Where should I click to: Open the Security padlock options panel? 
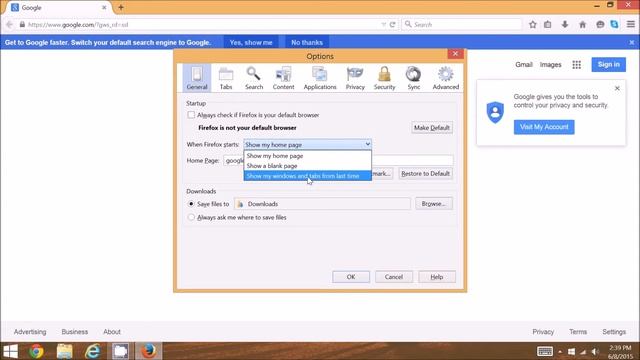384,78
